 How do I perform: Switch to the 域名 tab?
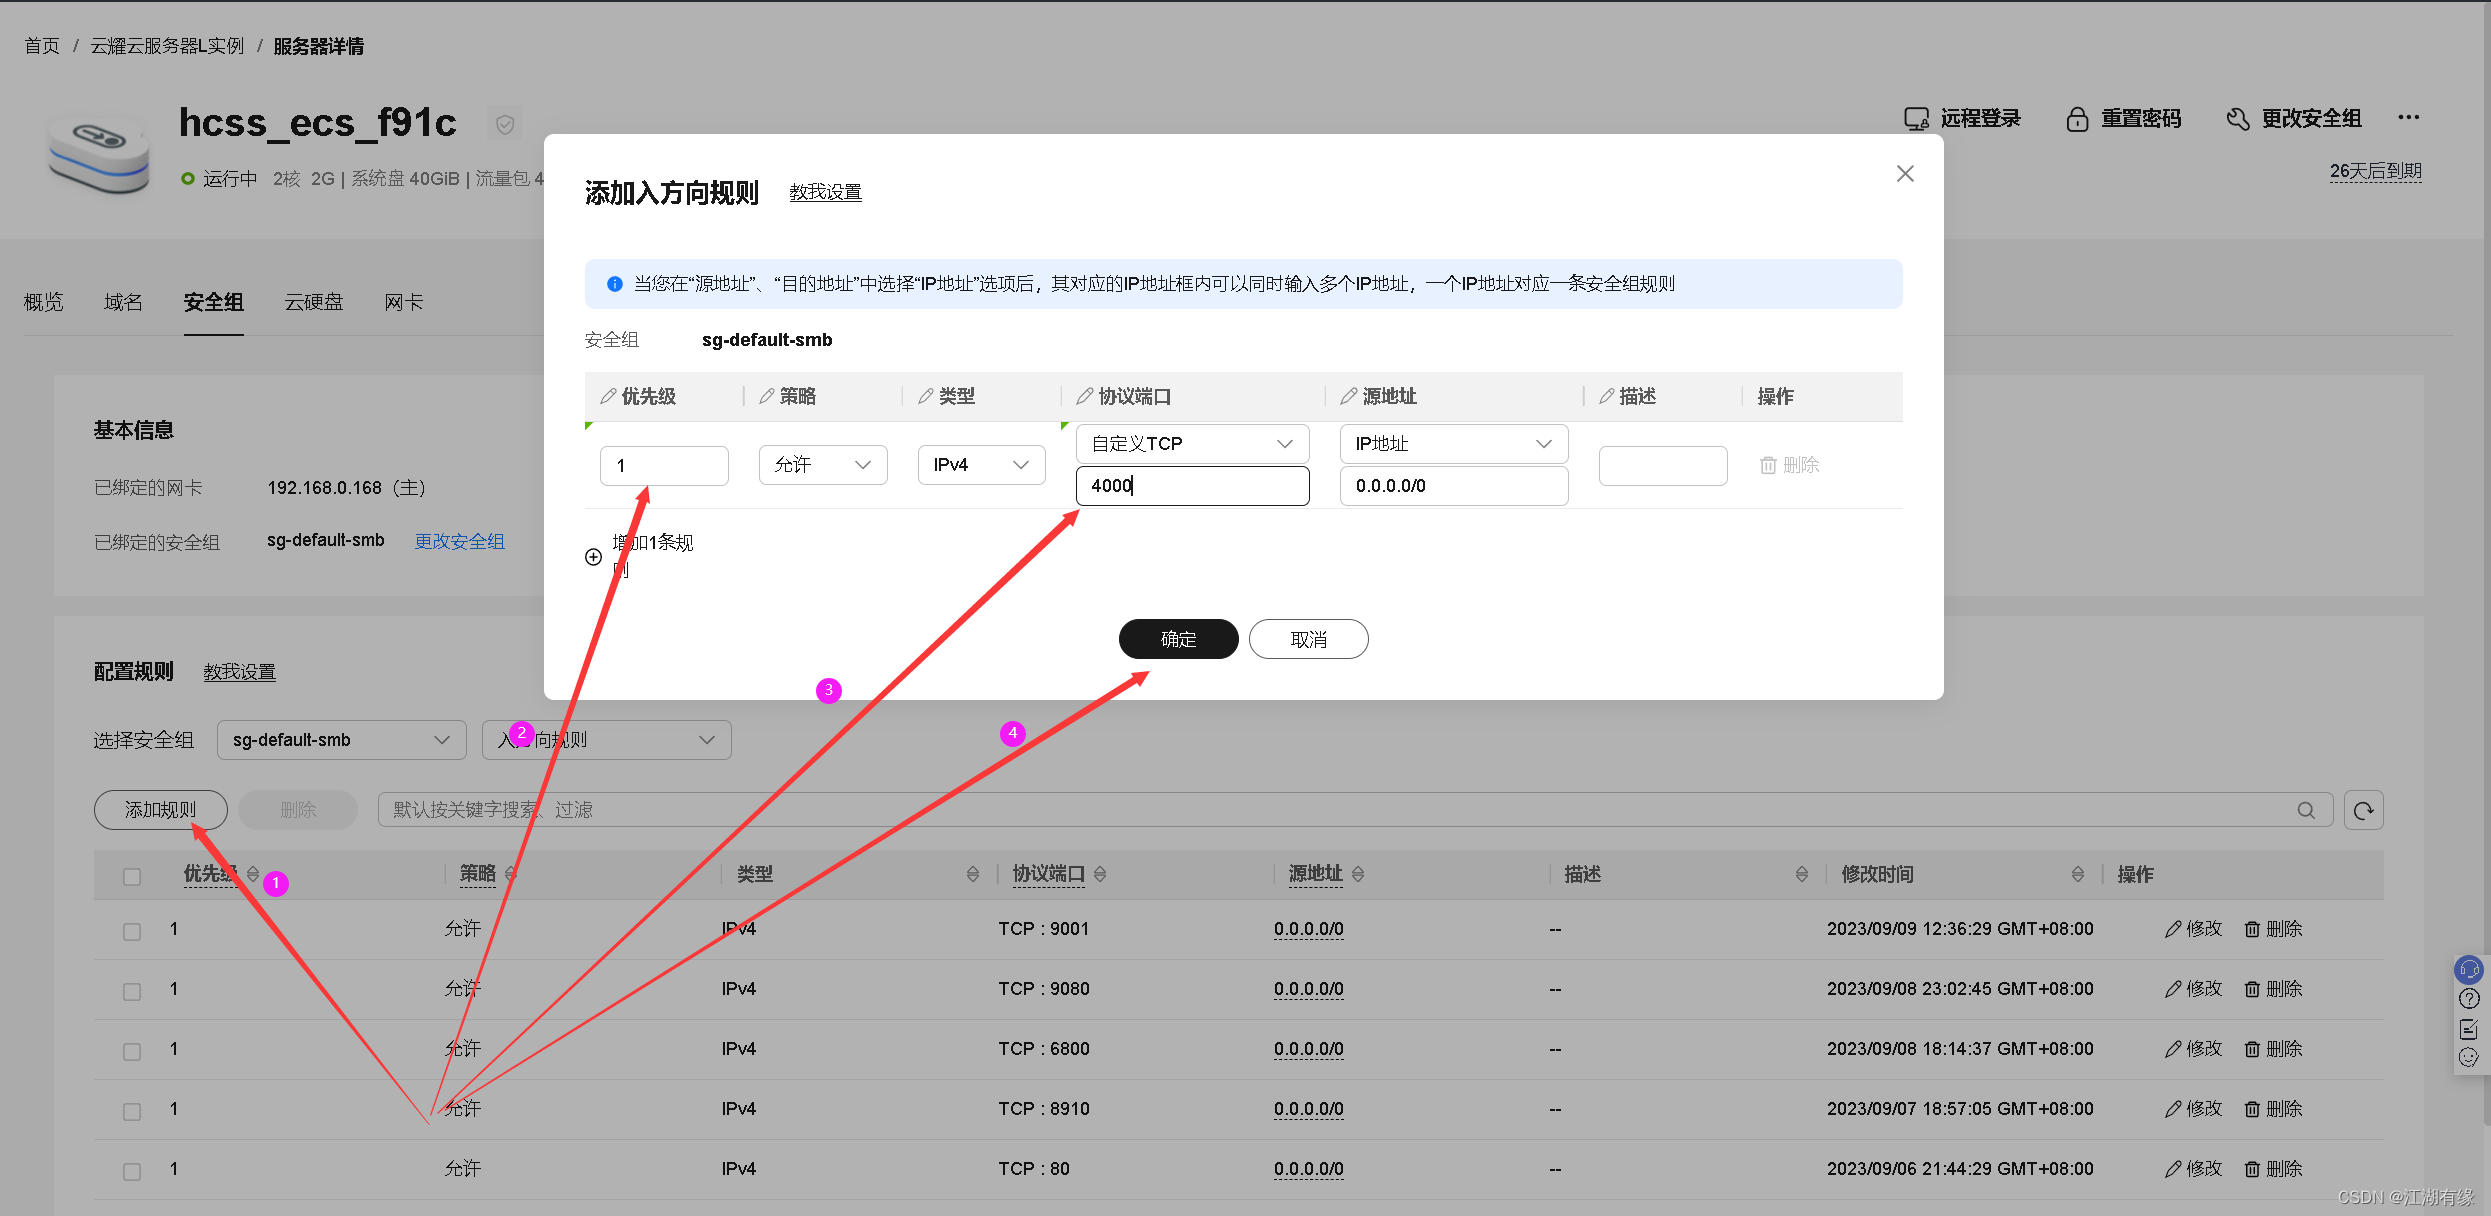pos(124,302)
